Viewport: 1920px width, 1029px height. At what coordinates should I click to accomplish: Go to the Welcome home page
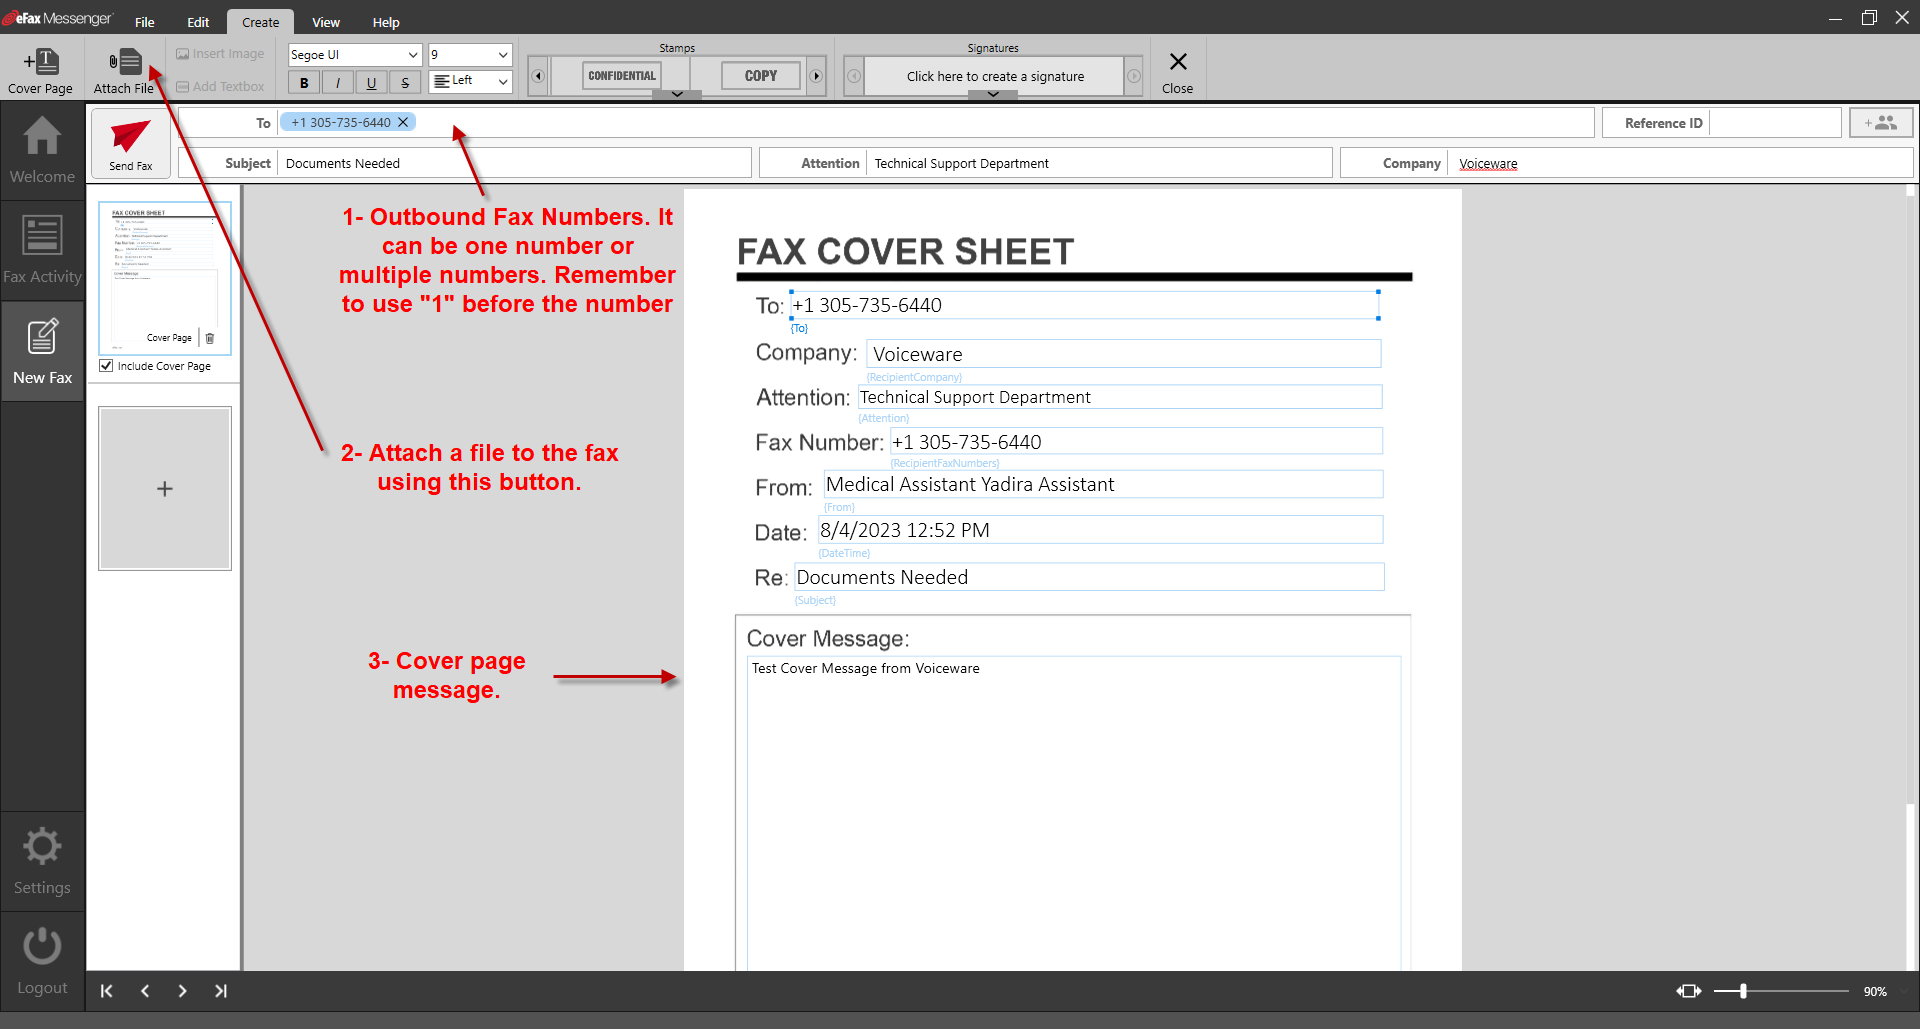coord(42,151)
